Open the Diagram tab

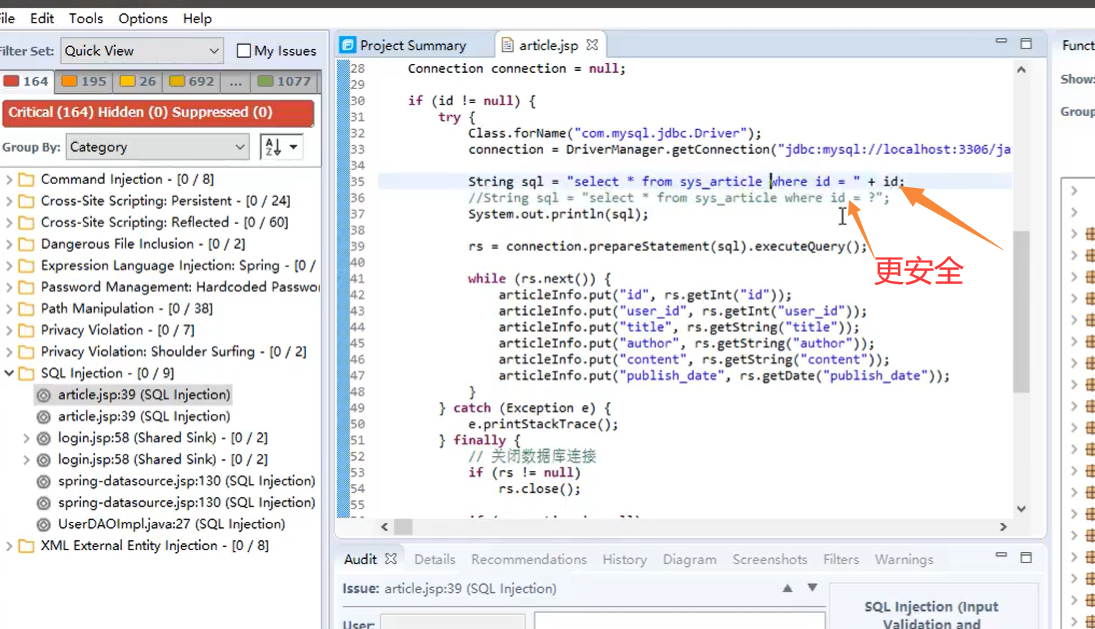point(689,559)
